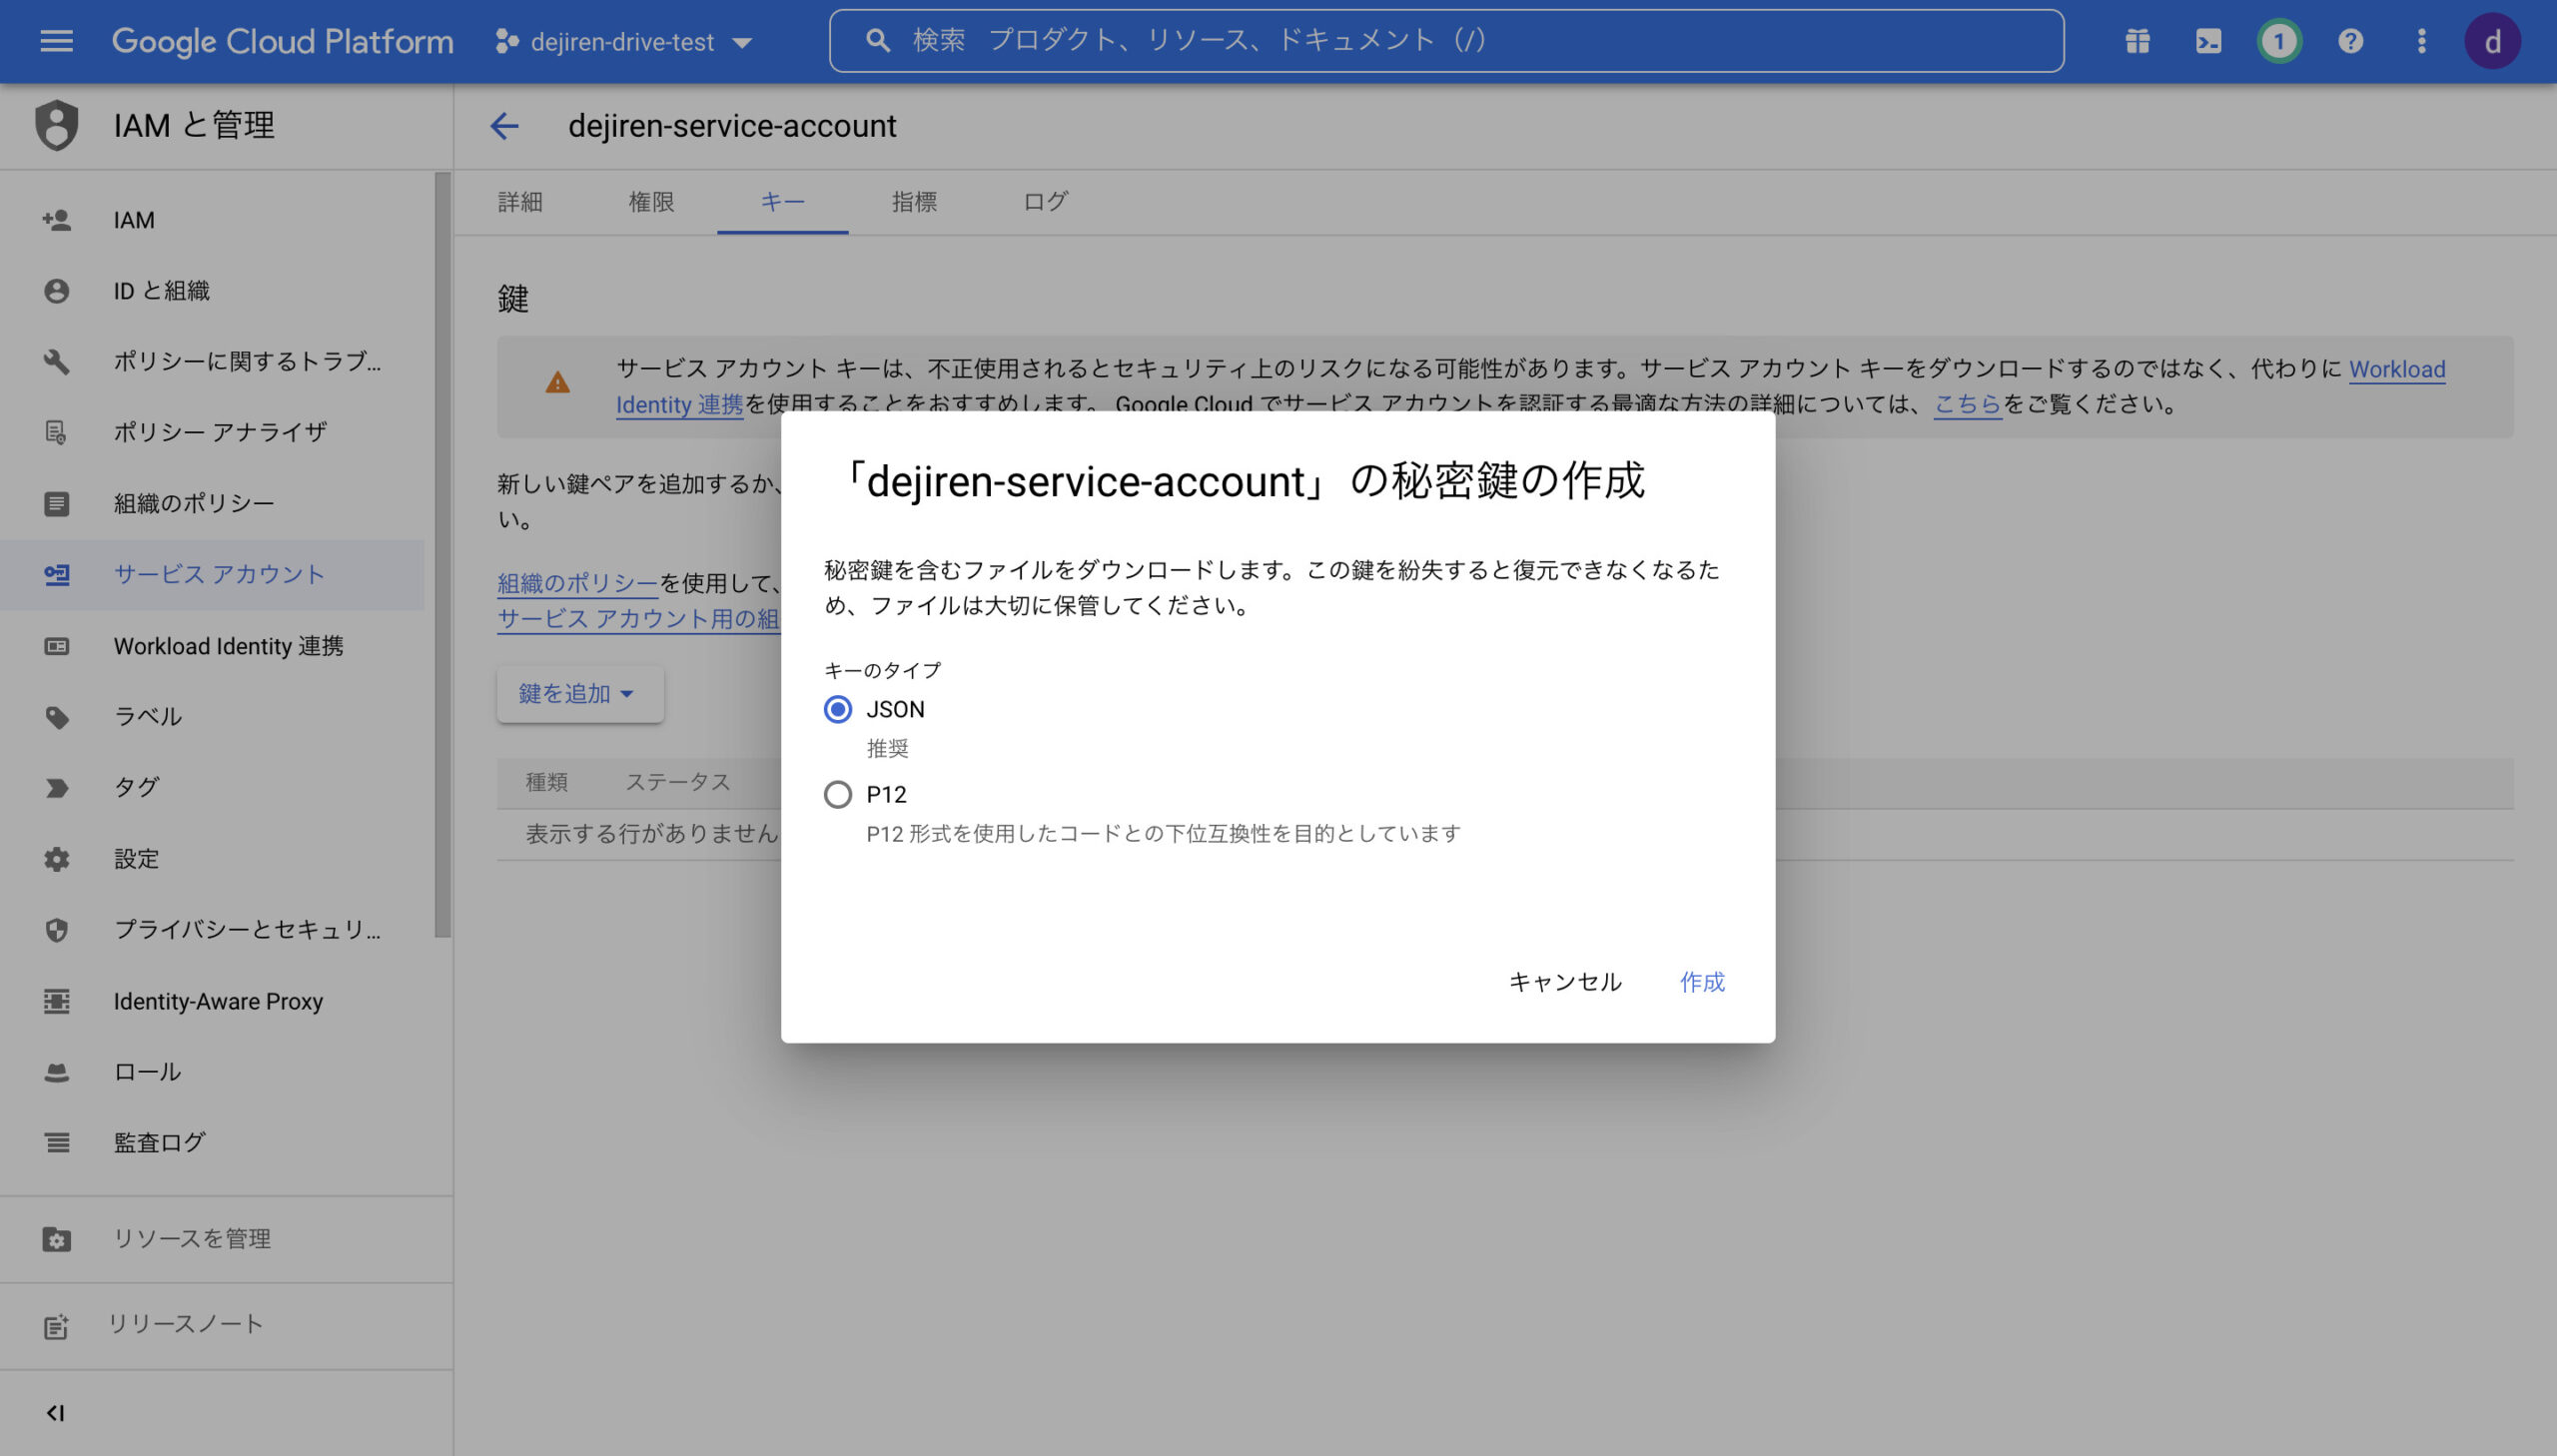The height and width of the screenshot is (1456, 2557).
Task: Click the サービス アカウント key icon
Action: 56,575
